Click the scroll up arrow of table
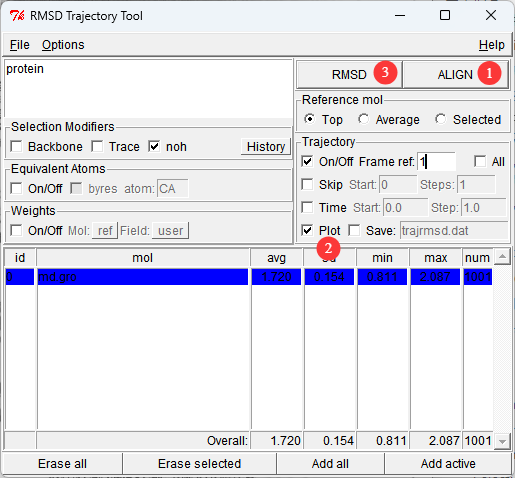Image resolution: width=515 pixels, height=478 pixels. pos(502,257)
